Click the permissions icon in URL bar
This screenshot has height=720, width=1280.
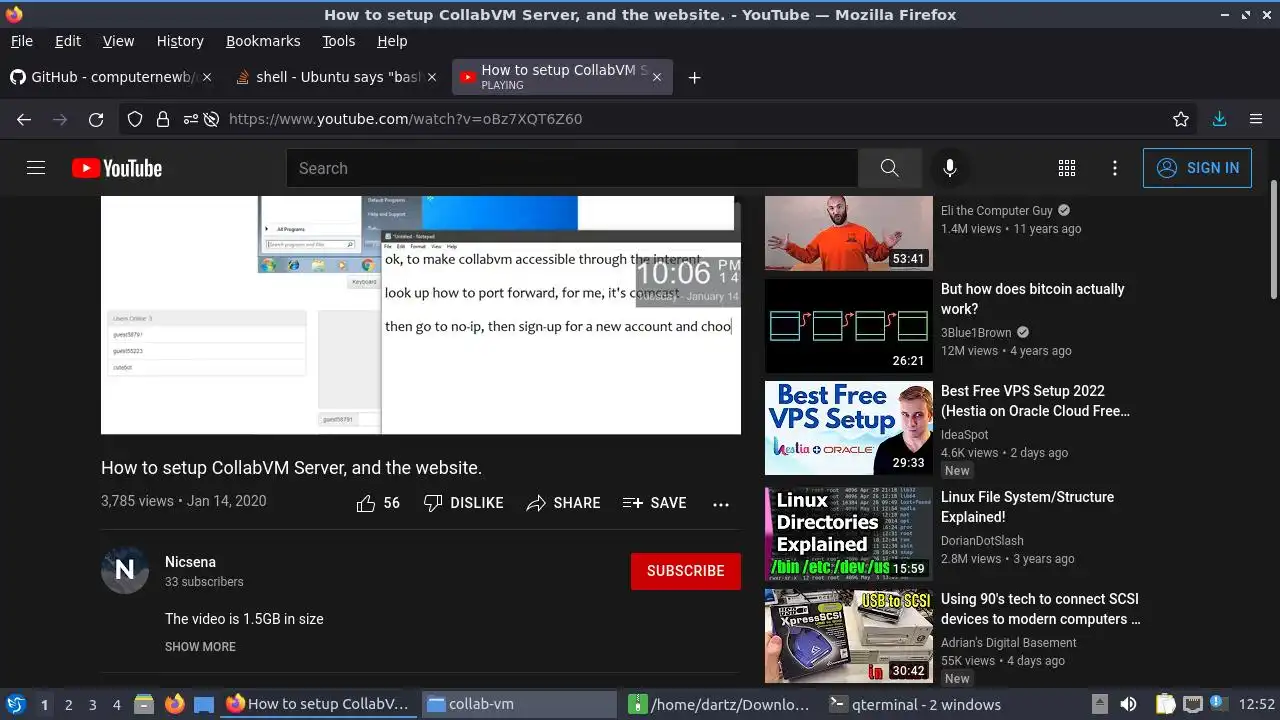(190, 119)
